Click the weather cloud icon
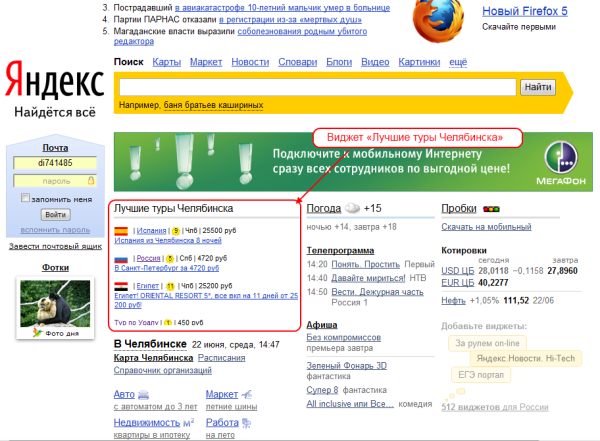The height and width of the screenshot is (441, 600). pos(352,208)
